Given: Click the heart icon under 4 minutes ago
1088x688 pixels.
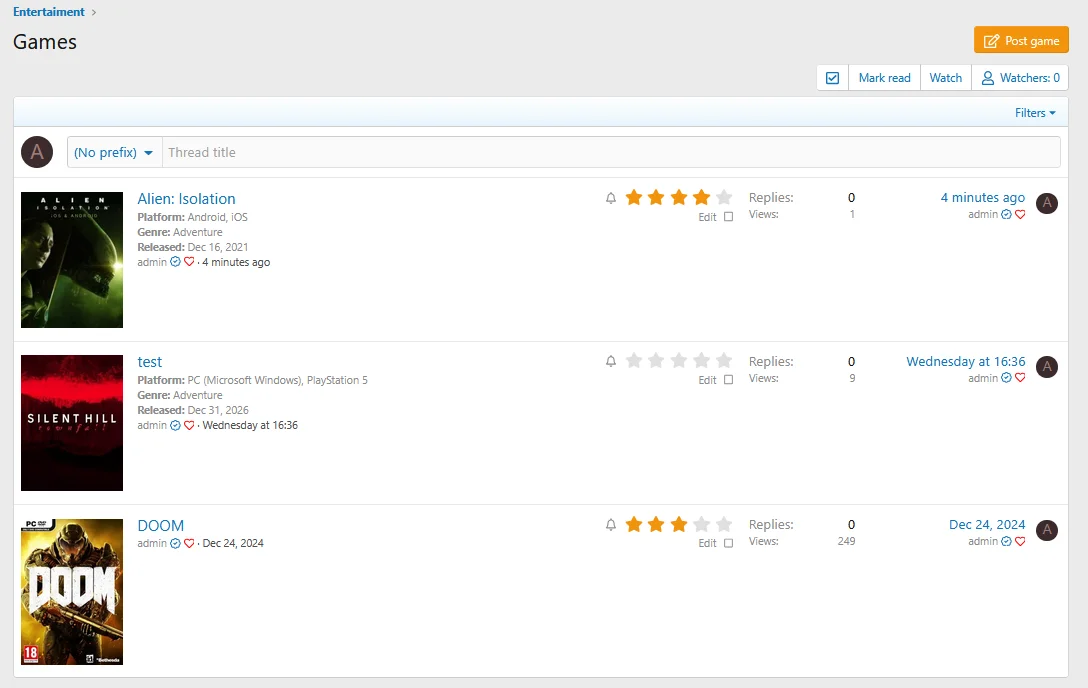Looking at the screenshot, I should pyautogui.click(x=1020, y=214).
